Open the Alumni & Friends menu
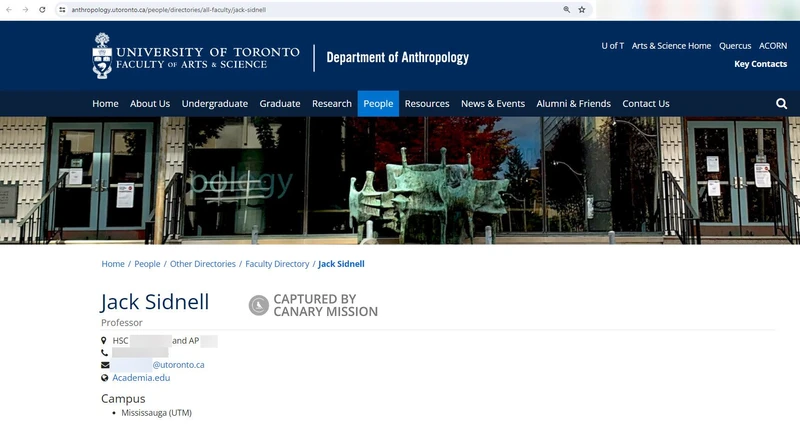 [573, 104]
